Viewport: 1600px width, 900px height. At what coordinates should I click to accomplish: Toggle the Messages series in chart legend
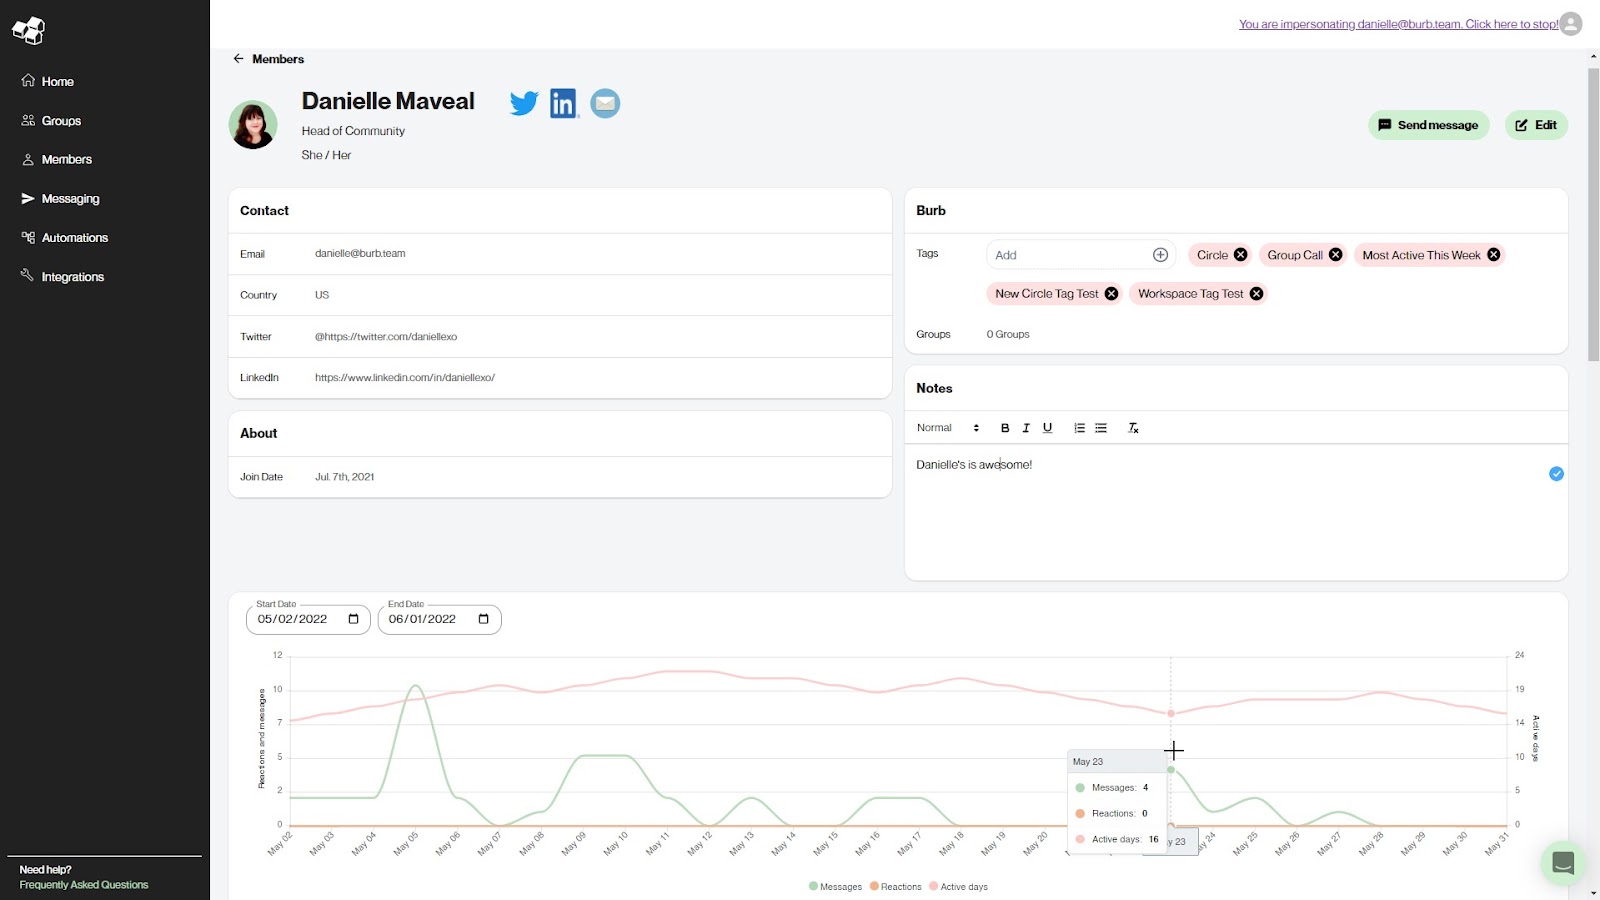pos(835,887)
